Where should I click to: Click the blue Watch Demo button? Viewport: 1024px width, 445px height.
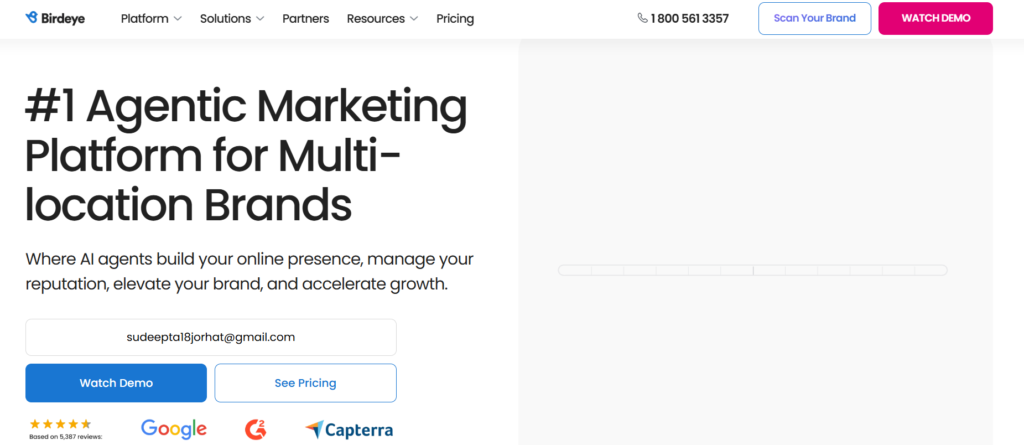click(116, 383)
